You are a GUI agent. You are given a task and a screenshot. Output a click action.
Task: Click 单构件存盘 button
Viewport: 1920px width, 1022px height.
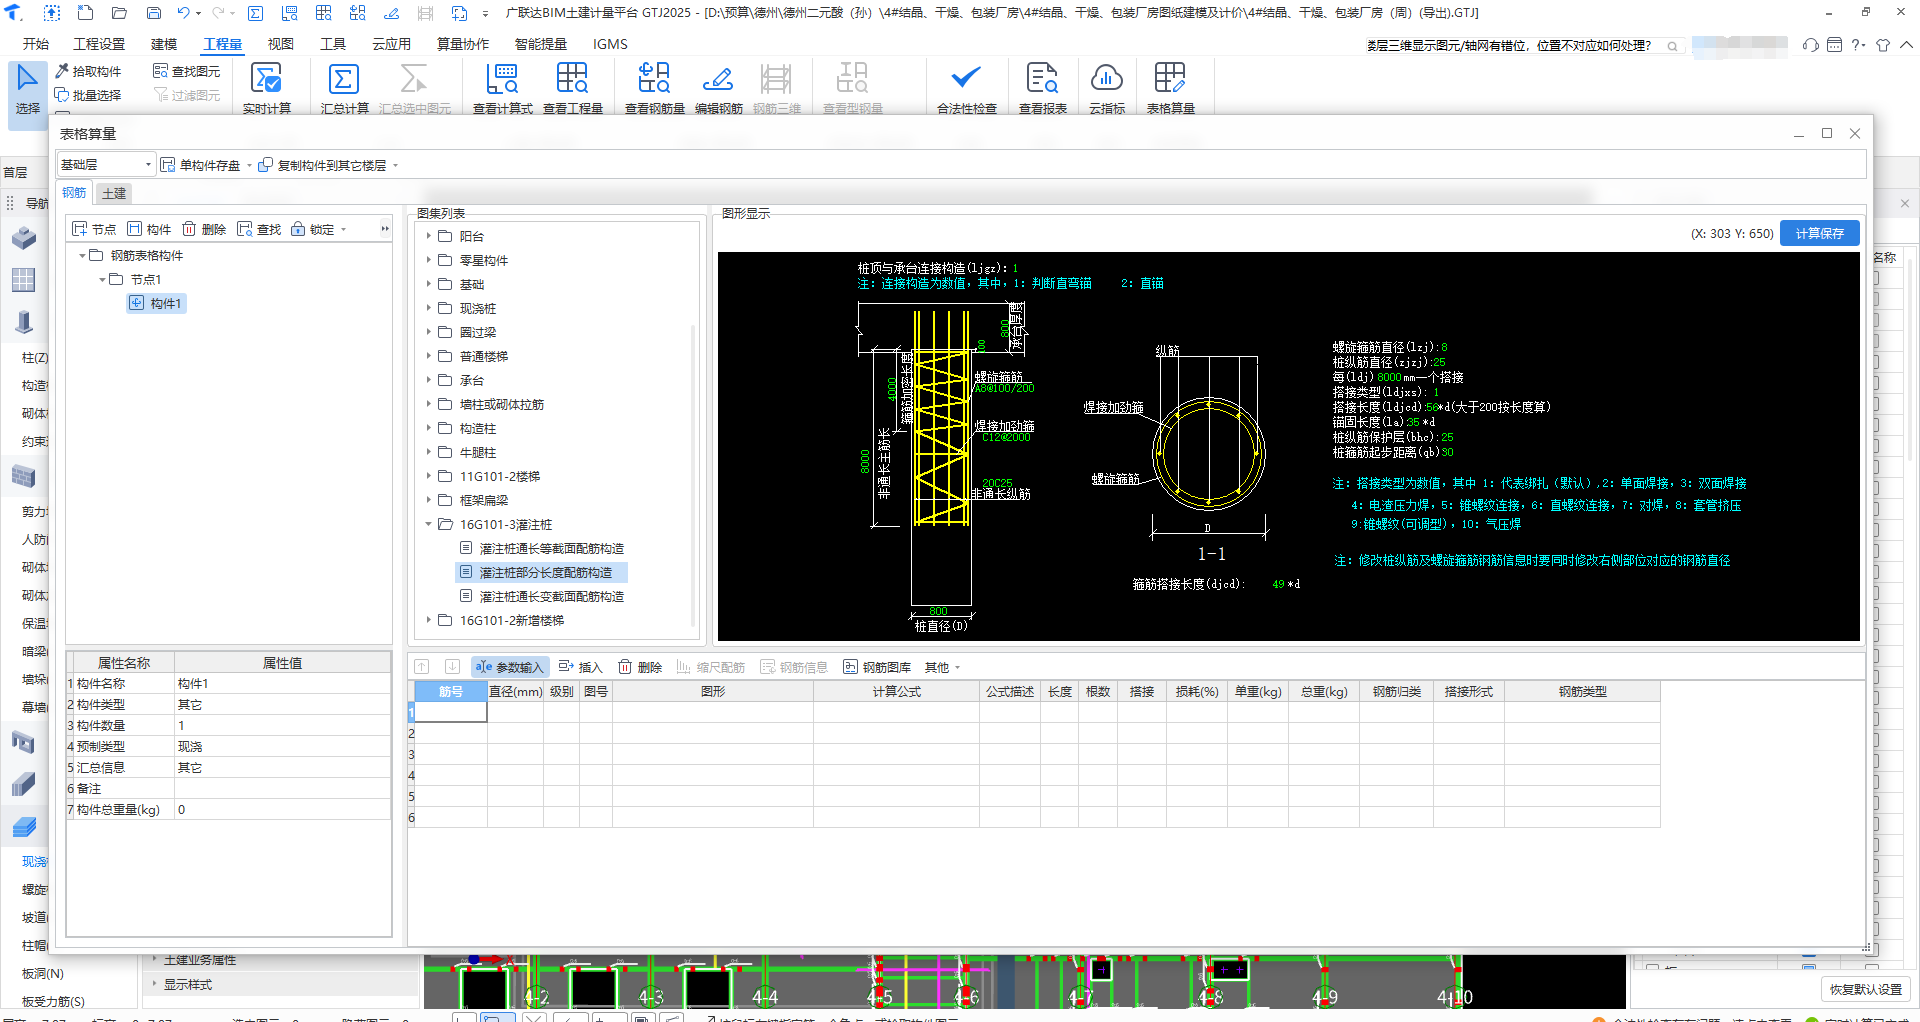pyautogui.click(x=201, y=165)
